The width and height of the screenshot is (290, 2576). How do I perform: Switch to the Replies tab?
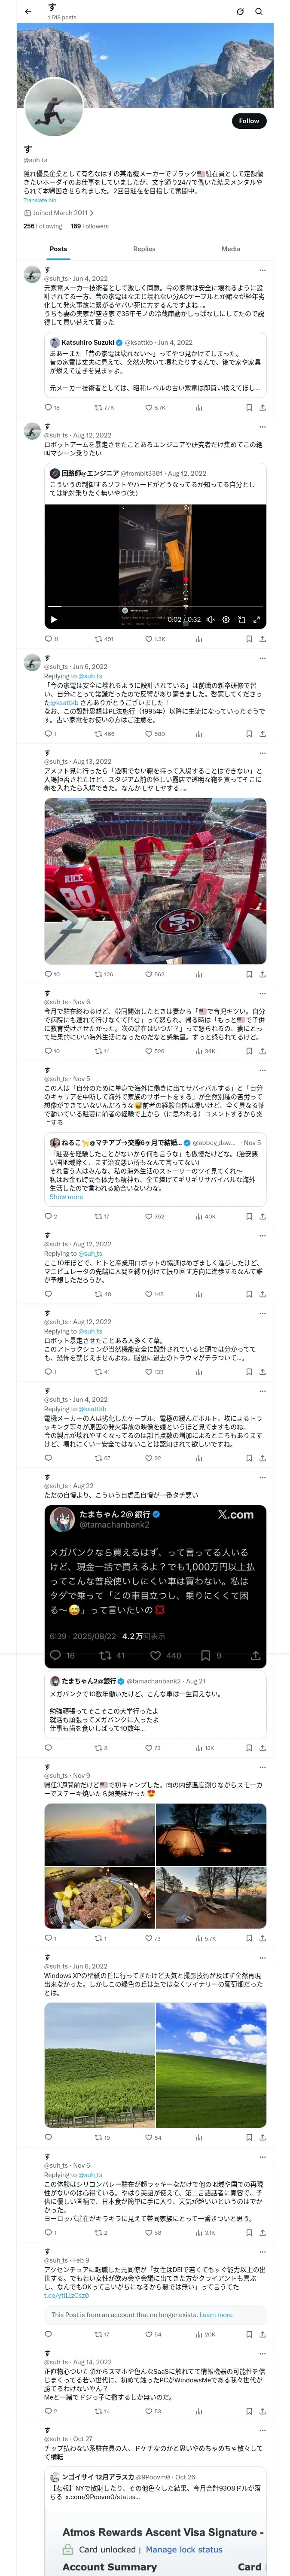tap(144, 248)
